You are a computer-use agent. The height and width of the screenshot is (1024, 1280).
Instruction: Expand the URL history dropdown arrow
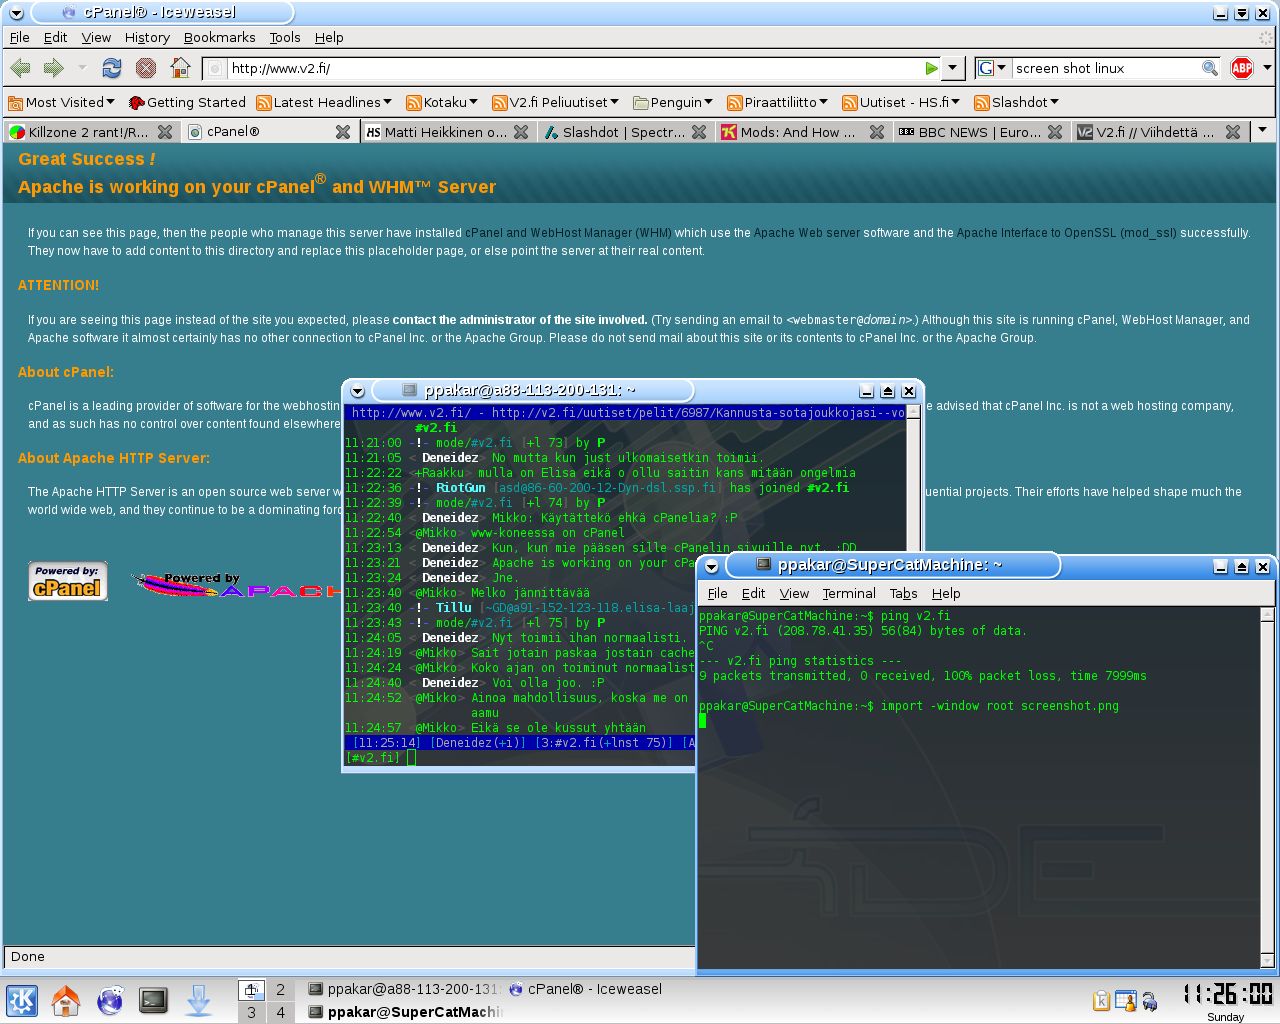[953, 68]
